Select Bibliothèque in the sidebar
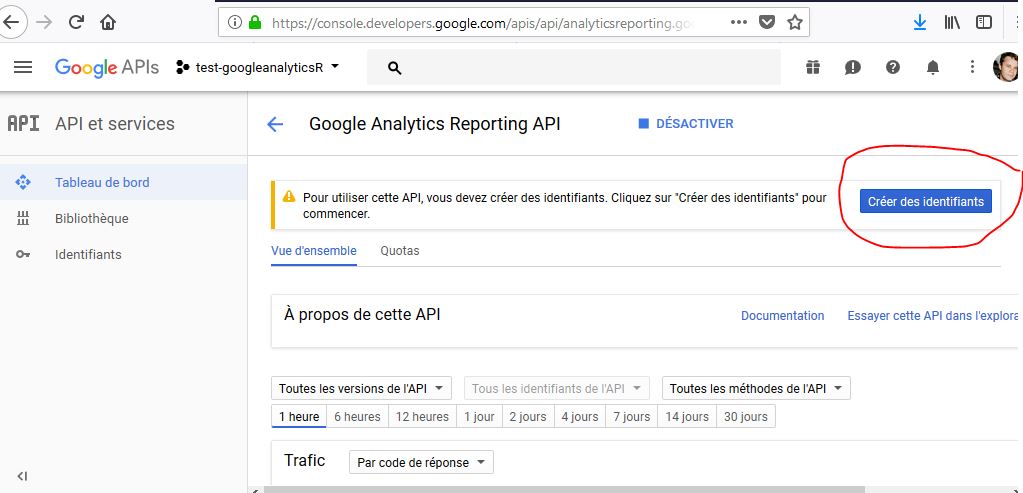This screenshot has height=493, width=1023. 91,218
